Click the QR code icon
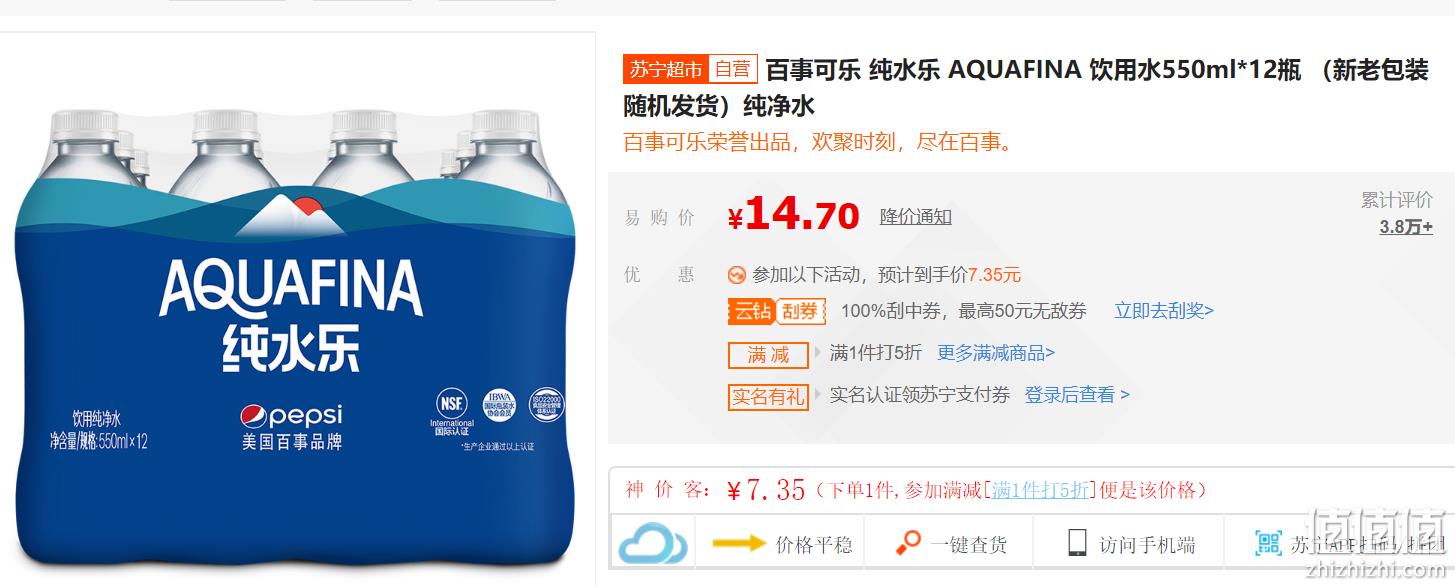Screen dimensions: 1455x587 [1268, 543]
